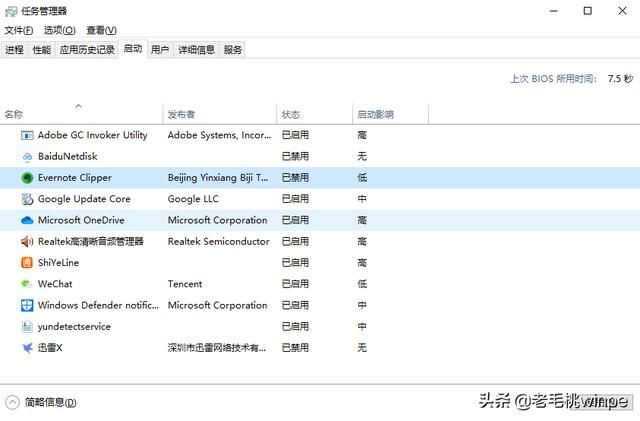This screenshot has height=421, width=640.
Task: Select the BaiduNetdisk name text
Action: [68, 156]
